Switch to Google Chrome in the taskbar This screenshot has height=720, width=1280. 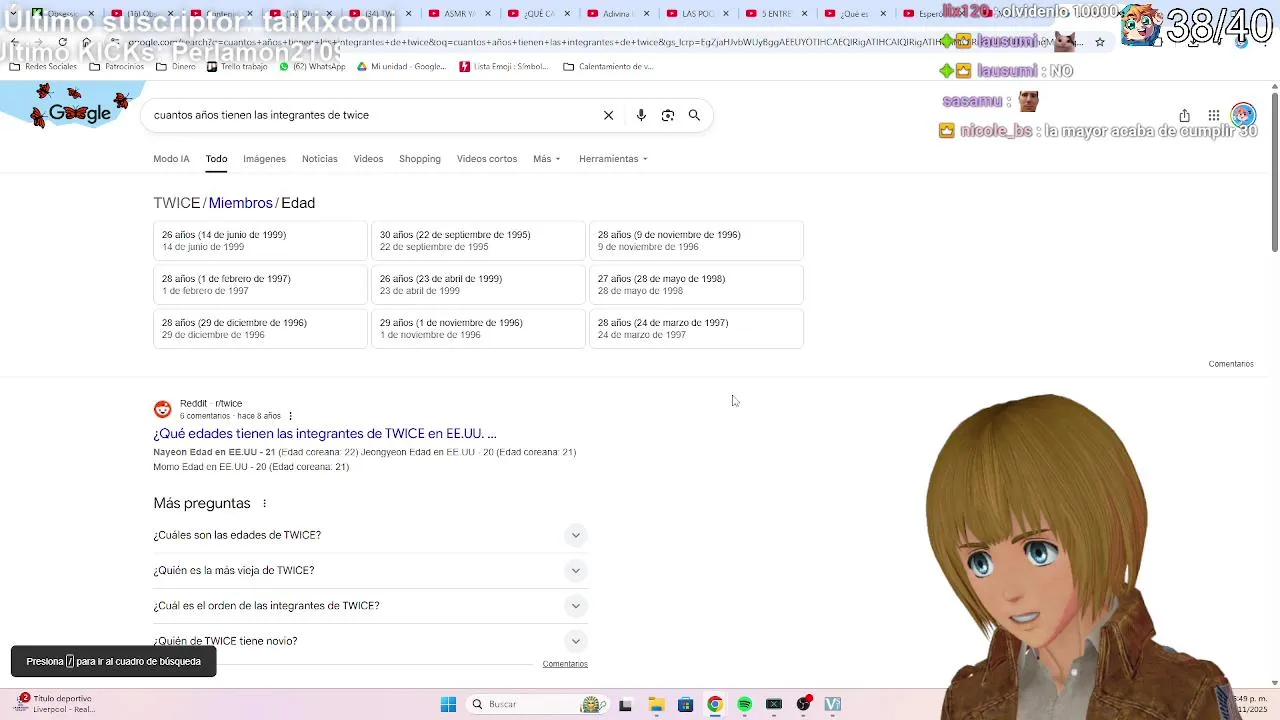pyautogui.click(x=714, y=704)
